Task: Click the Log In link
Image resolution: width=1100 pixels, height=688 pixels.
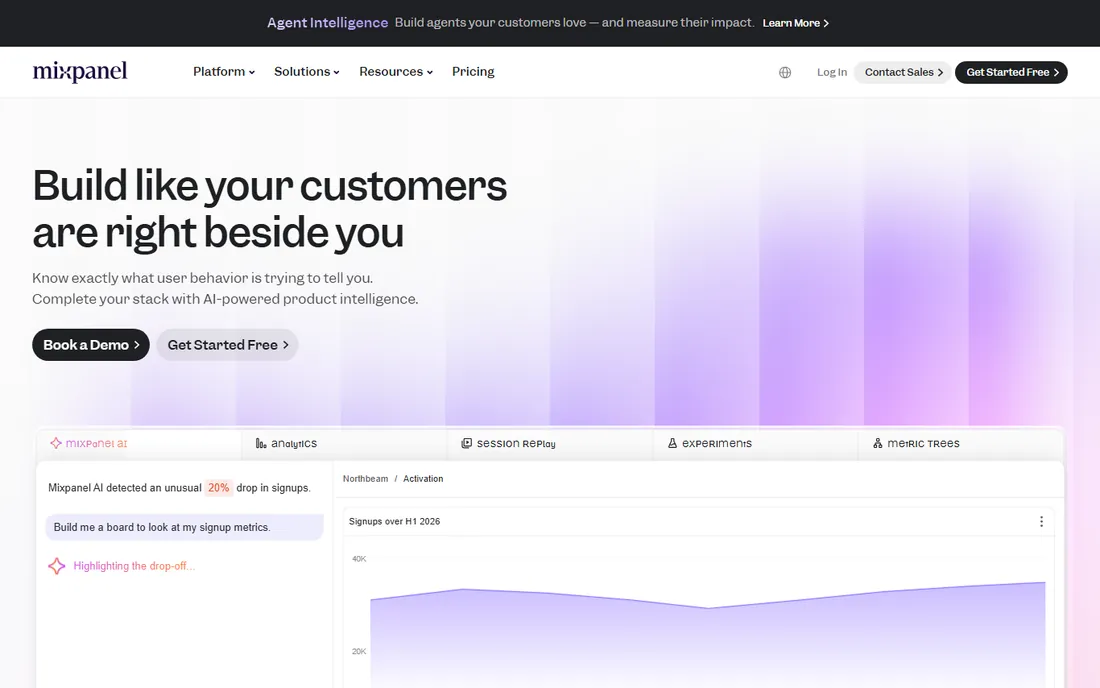Action: tap(832, 72)
